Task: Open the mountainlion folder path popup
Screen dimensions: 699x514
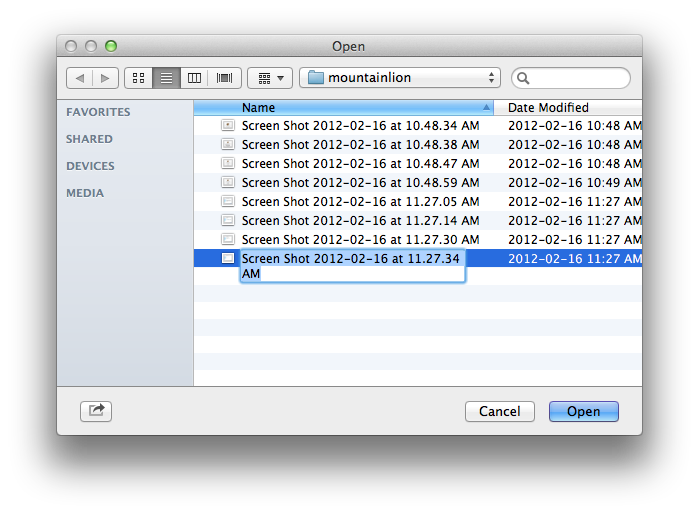Action: pos(400,78)
